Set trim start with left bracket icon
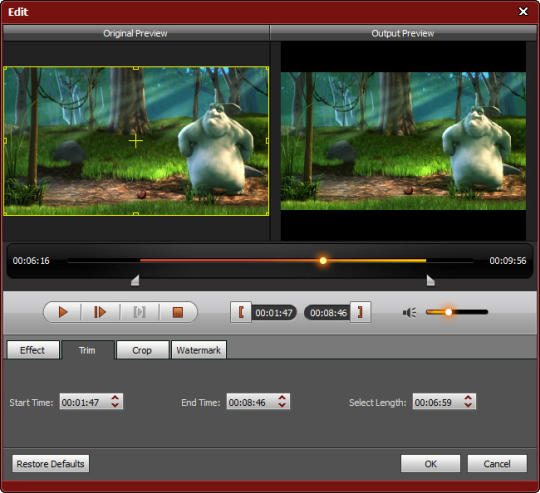 [x=241, y=312]
